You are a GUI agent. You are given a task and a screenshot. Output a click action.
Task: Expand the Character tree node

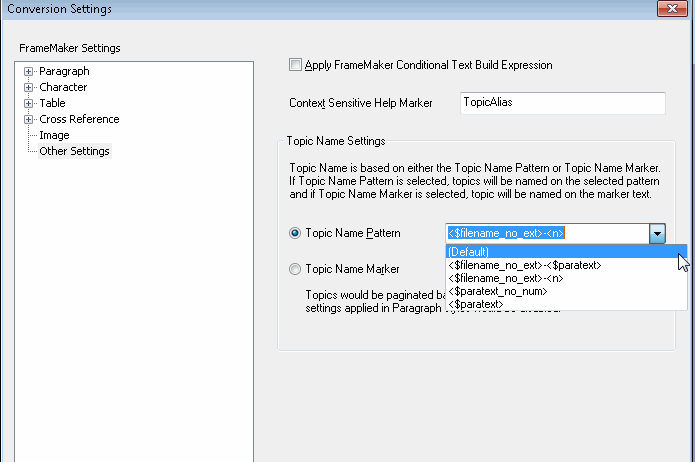pyautogui.click(x=28, y=87)
